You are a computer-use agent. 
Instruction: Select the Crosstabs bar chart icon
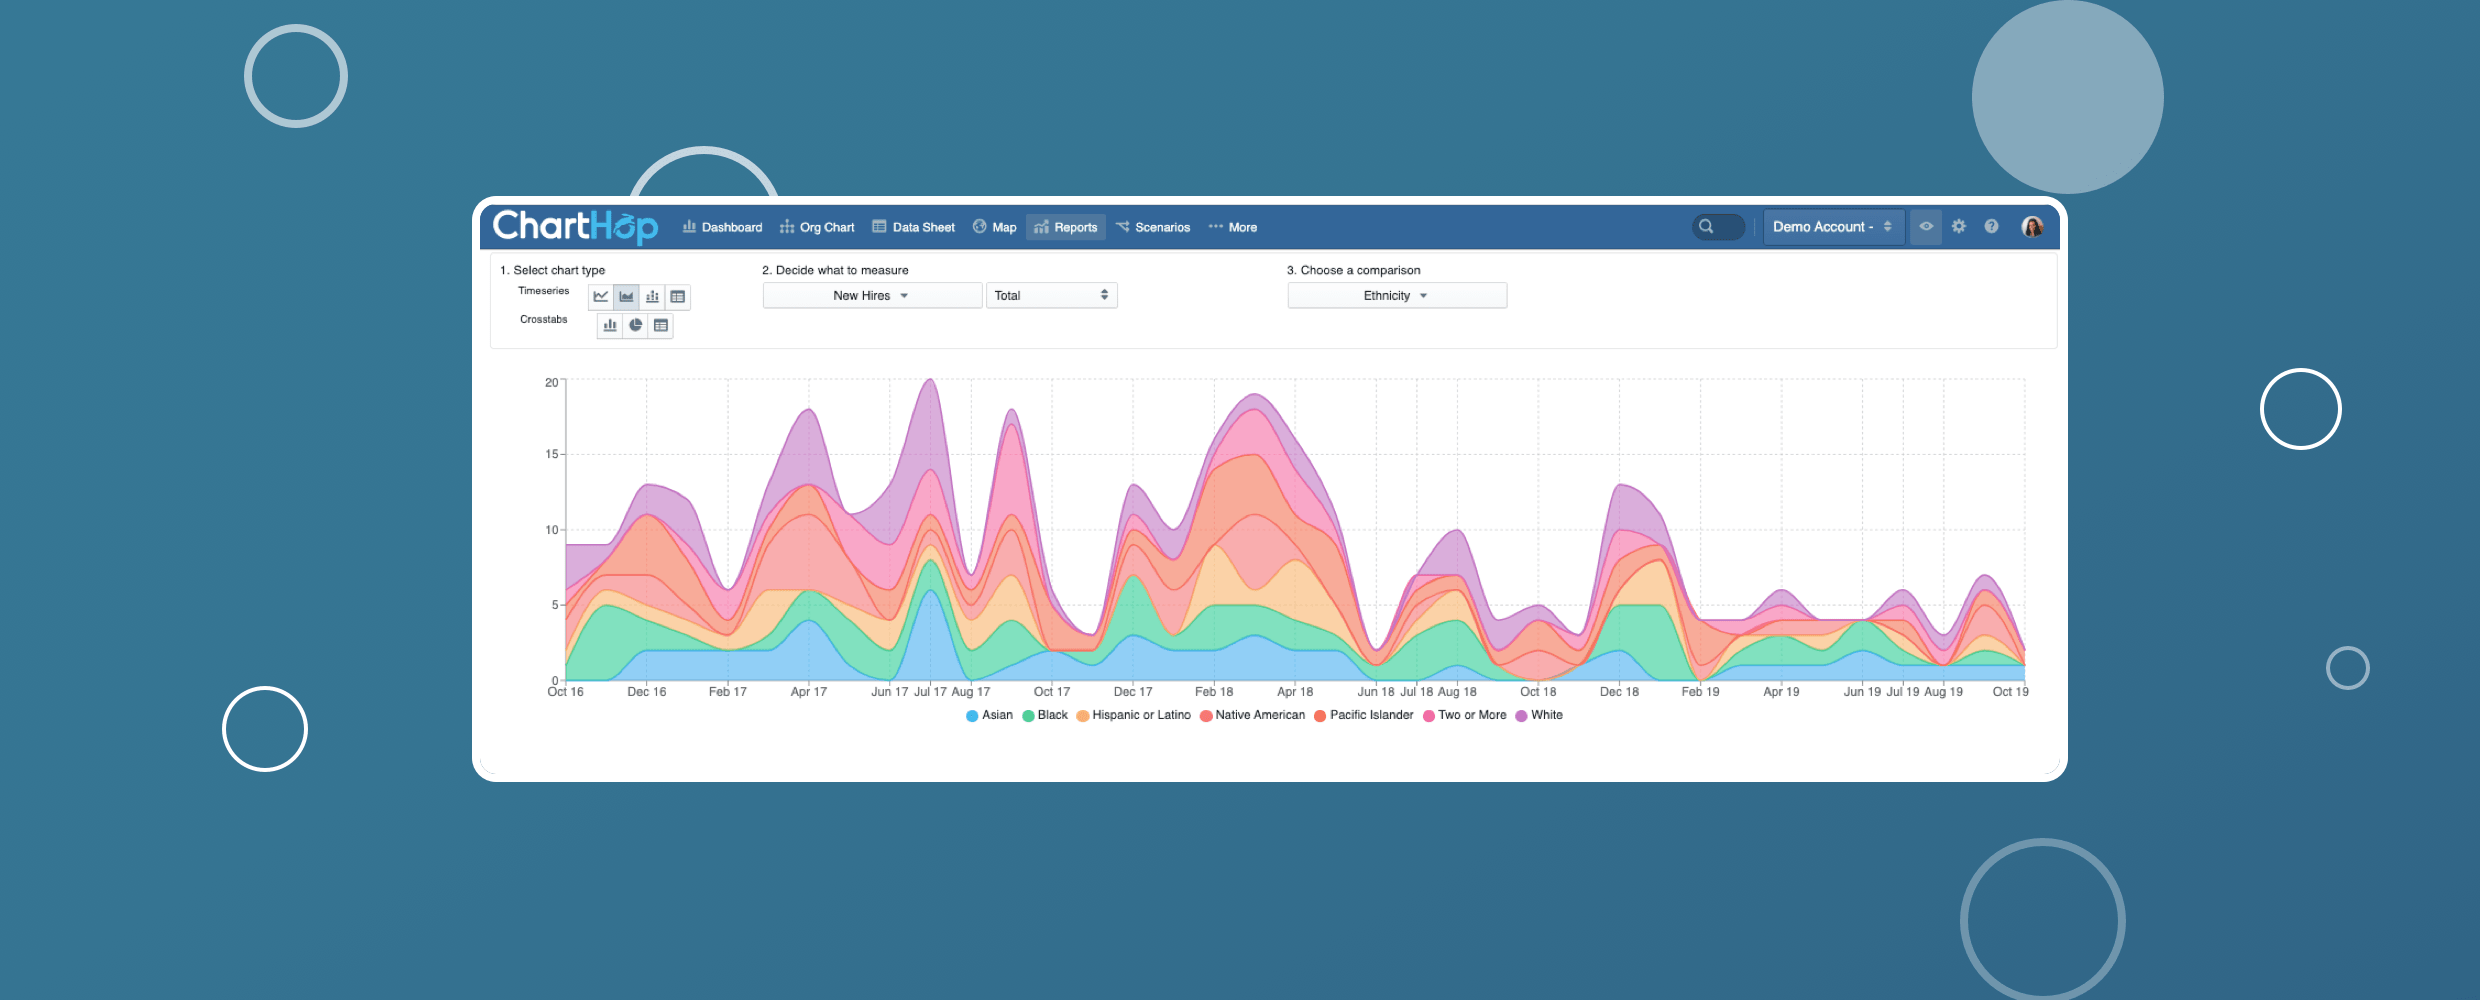[x=610, y=326]
